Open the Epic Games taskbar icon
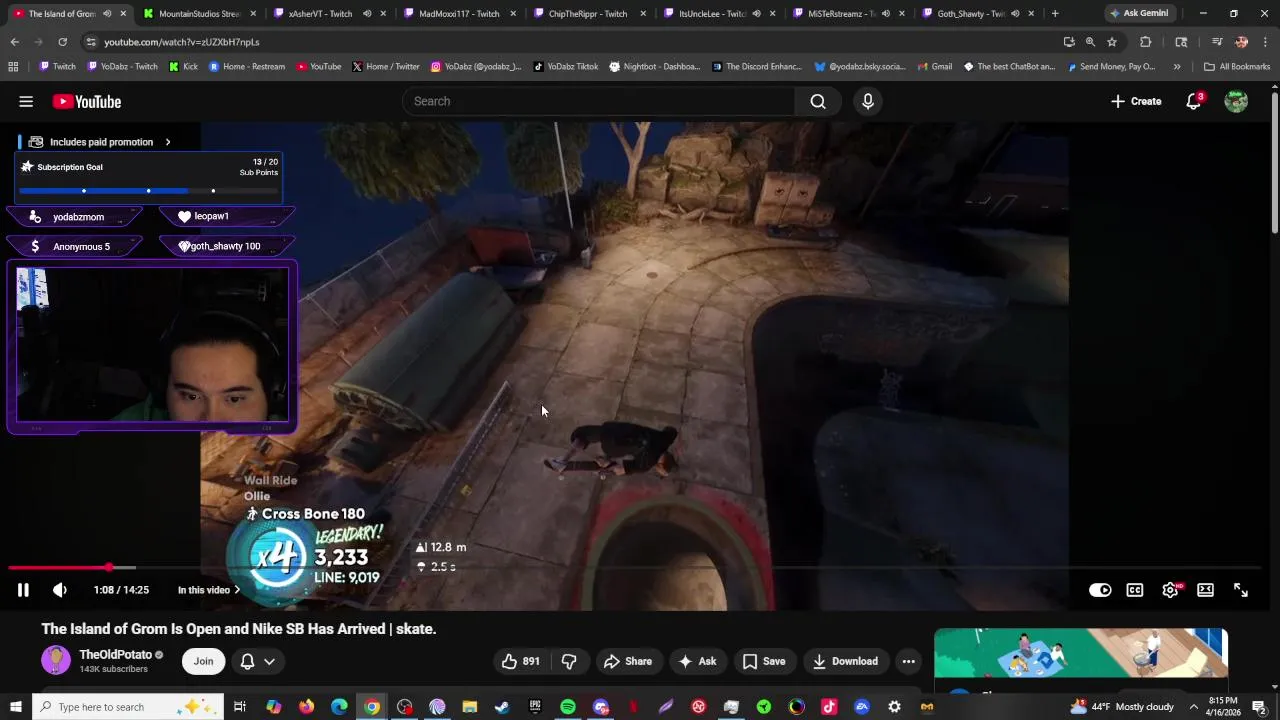Image resolution: width=1280 pixels, height=720 pixels. click(535, 707)
